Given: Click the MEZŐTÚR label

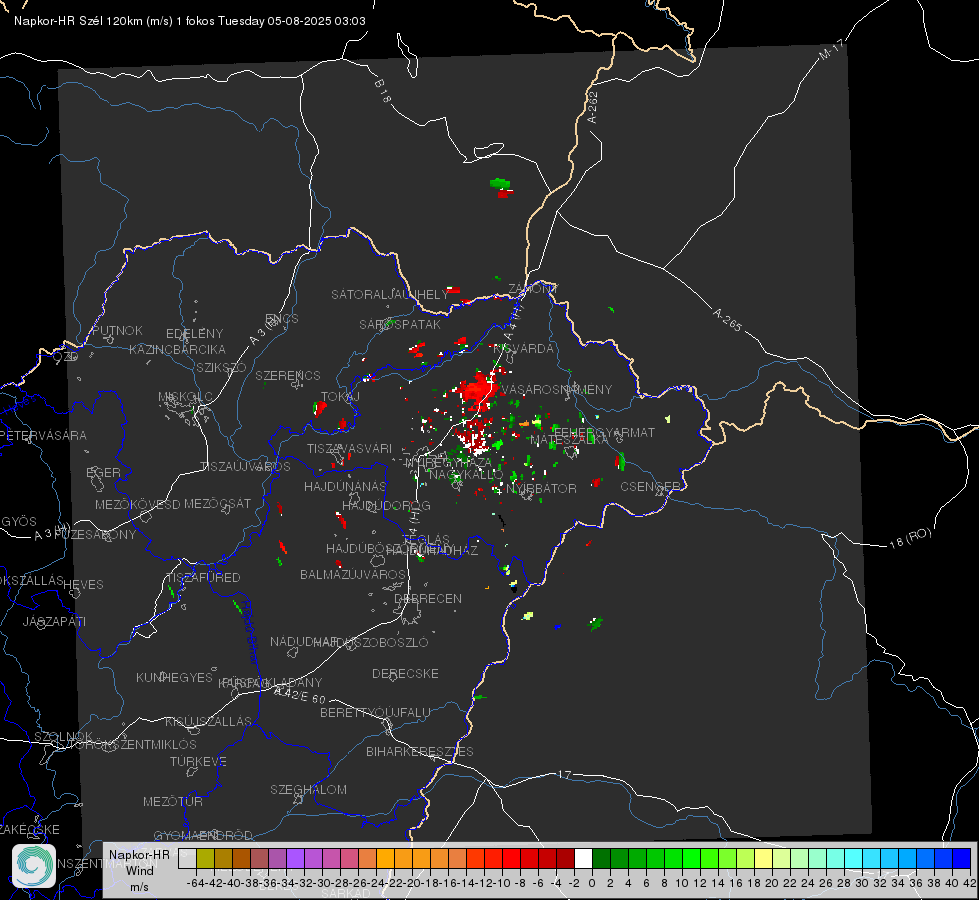Looking at the screenshot, I should 173,801.
